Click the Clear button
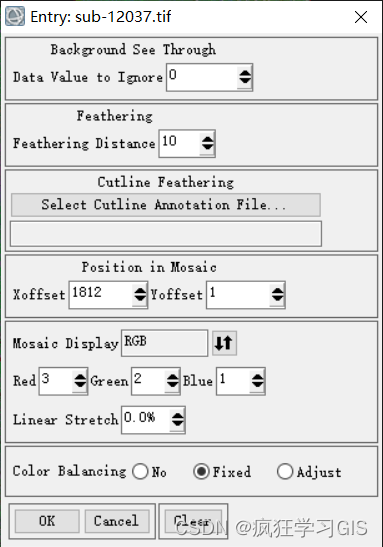This screenshot has width=383, height=547. click(193, 521)
